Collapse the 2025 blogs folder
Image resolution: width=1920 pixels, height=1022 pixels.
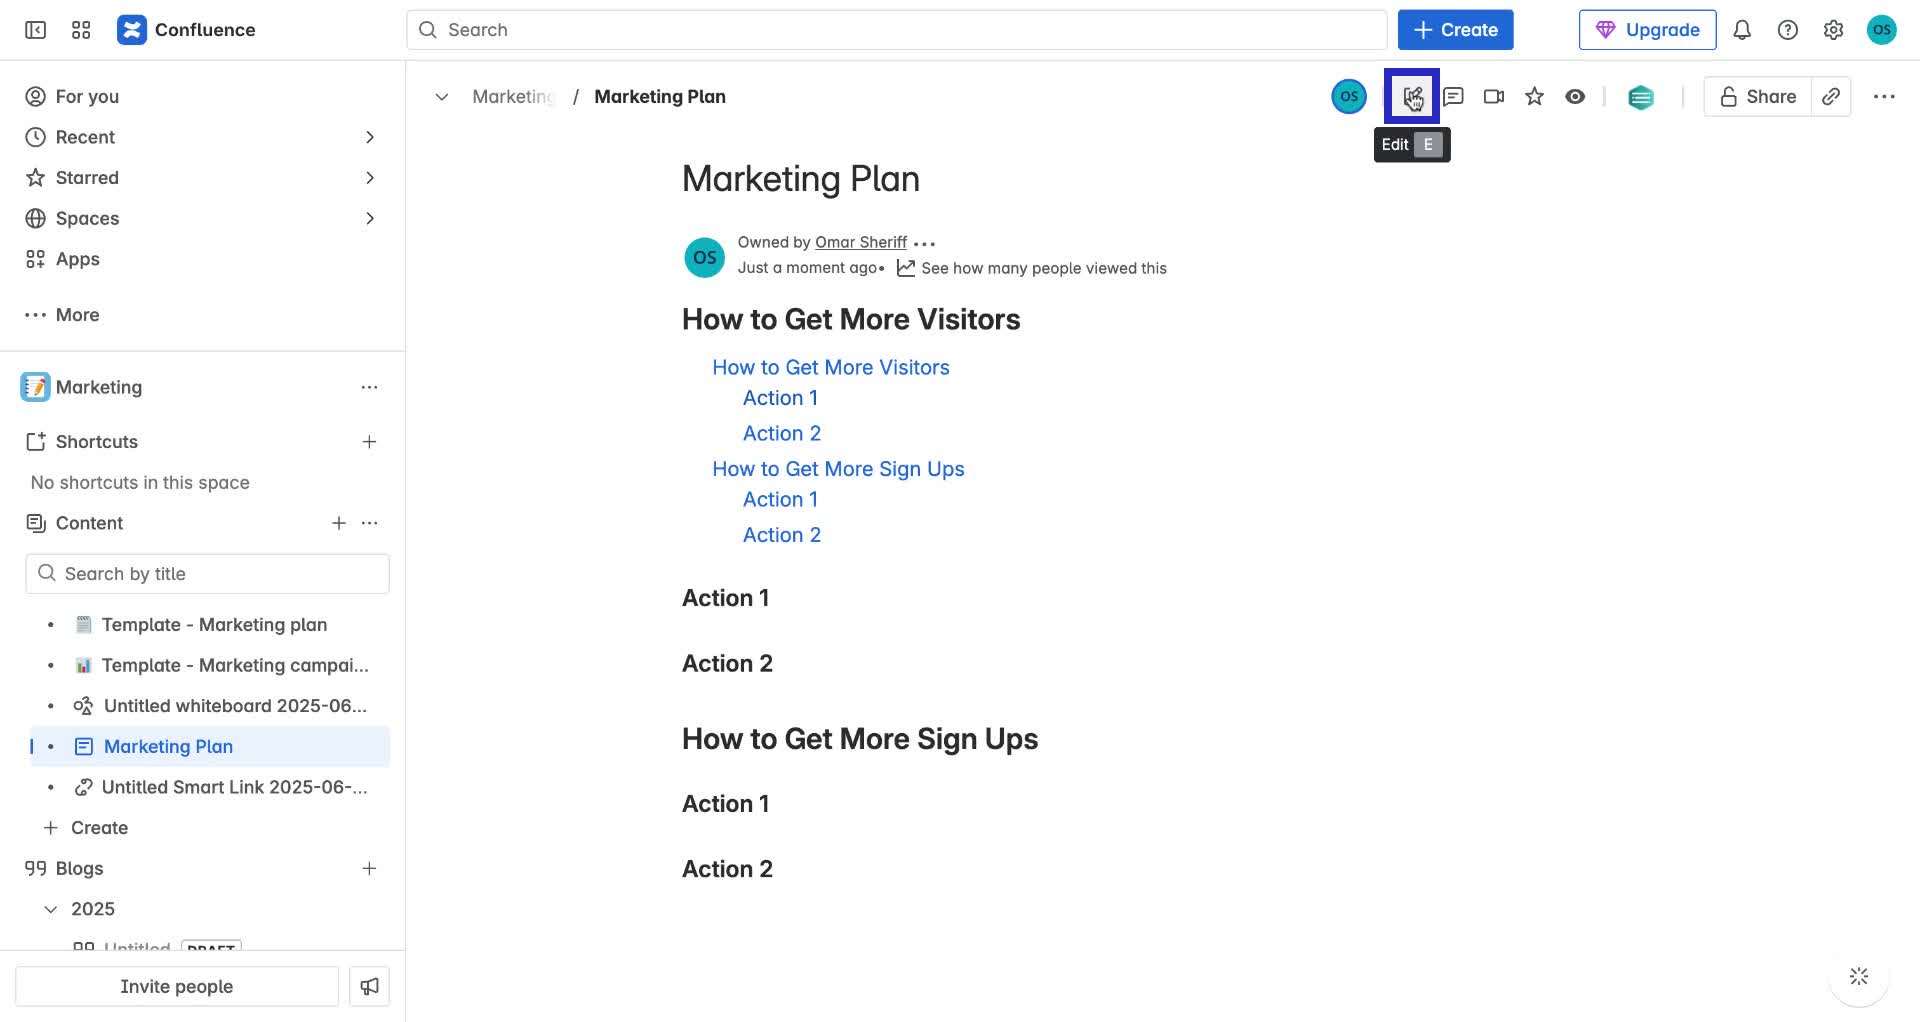50,909
